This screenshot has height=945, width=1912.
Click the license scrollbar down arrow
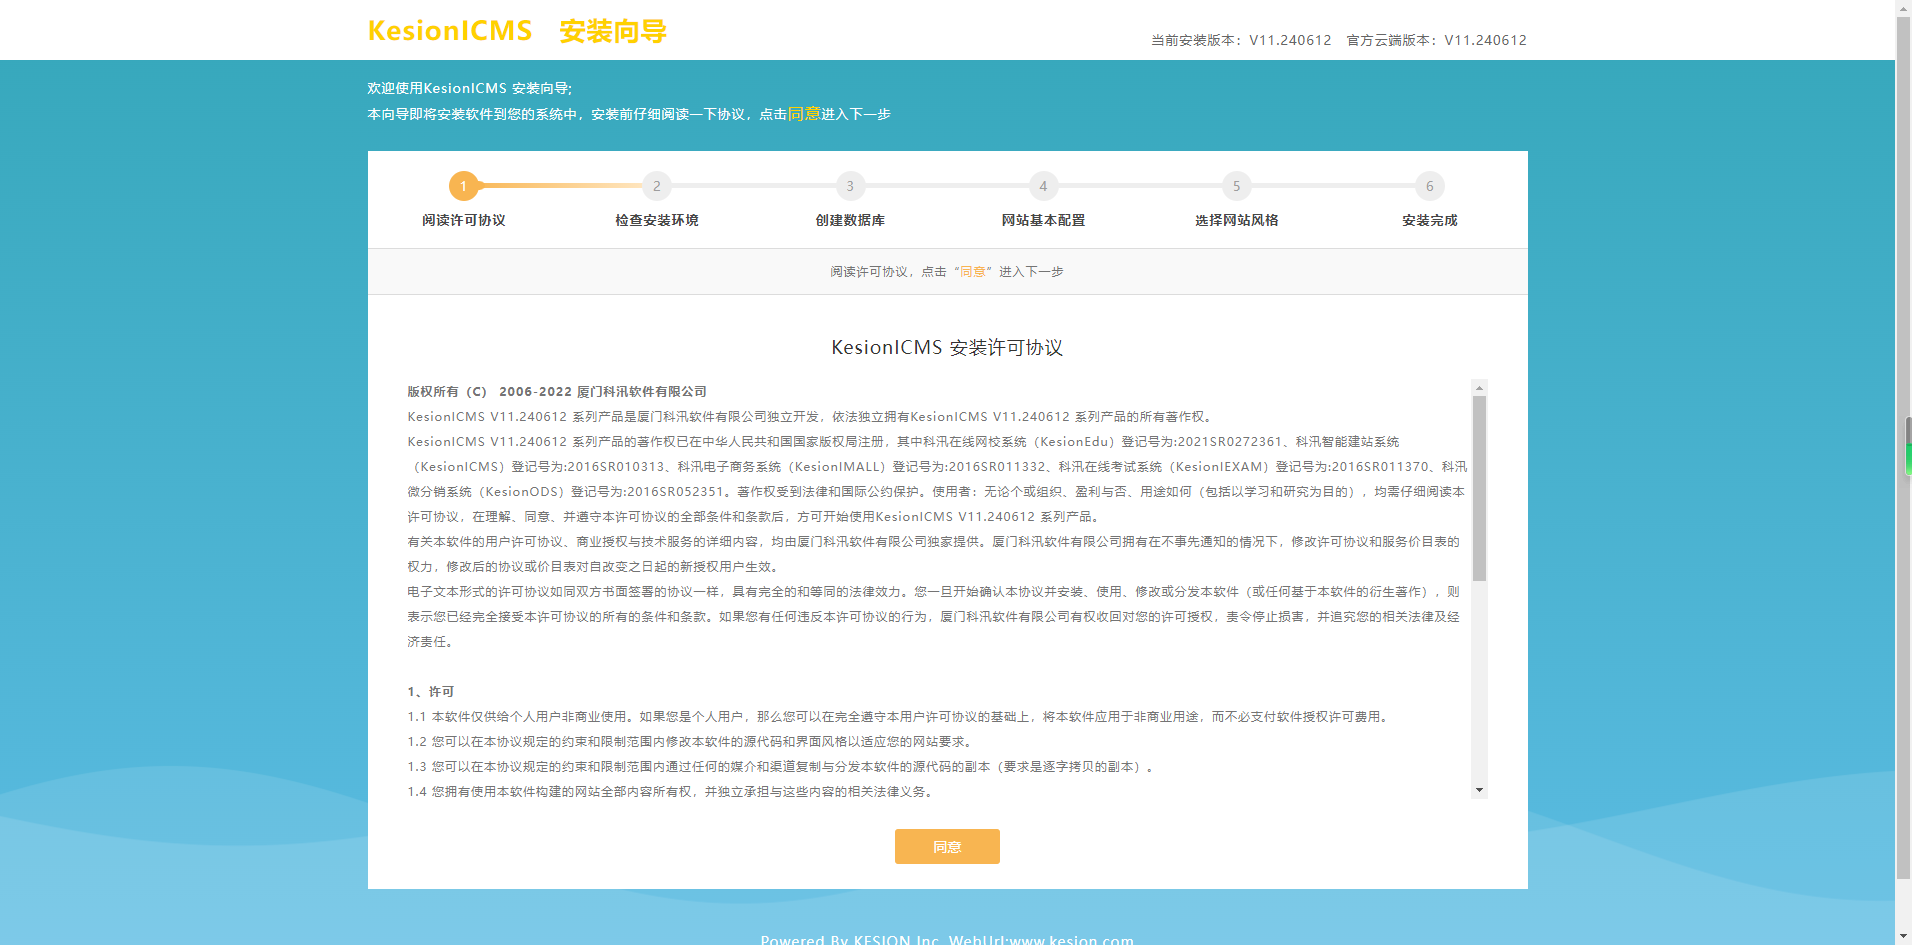click(x=1479, y=790)
